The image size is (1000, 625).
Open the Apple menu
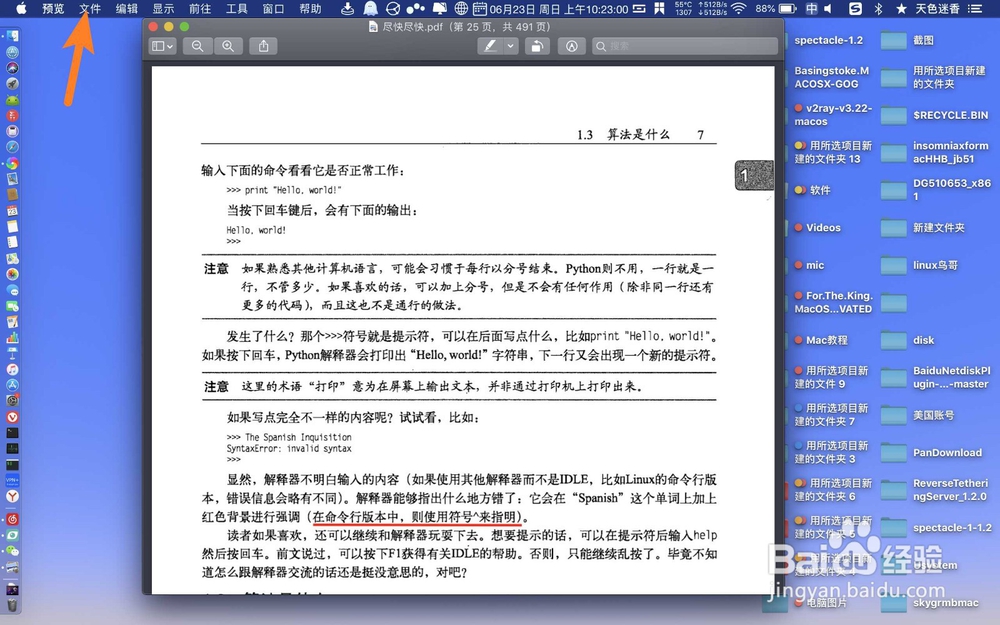point(21,8)
